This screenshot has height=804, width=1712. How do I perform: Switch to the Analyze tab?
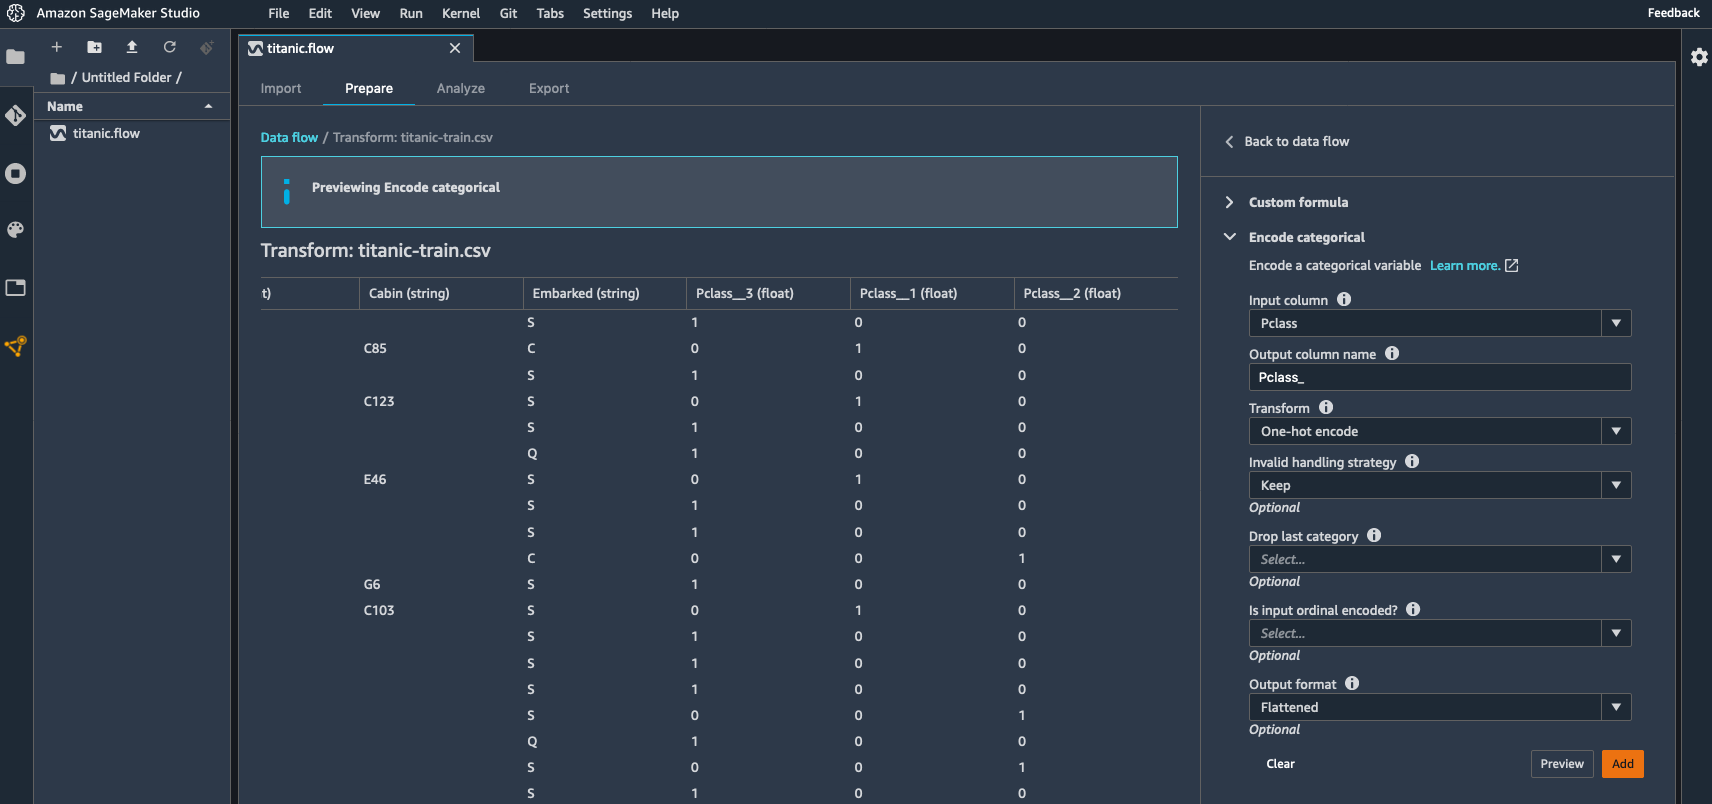pos(460,88)
